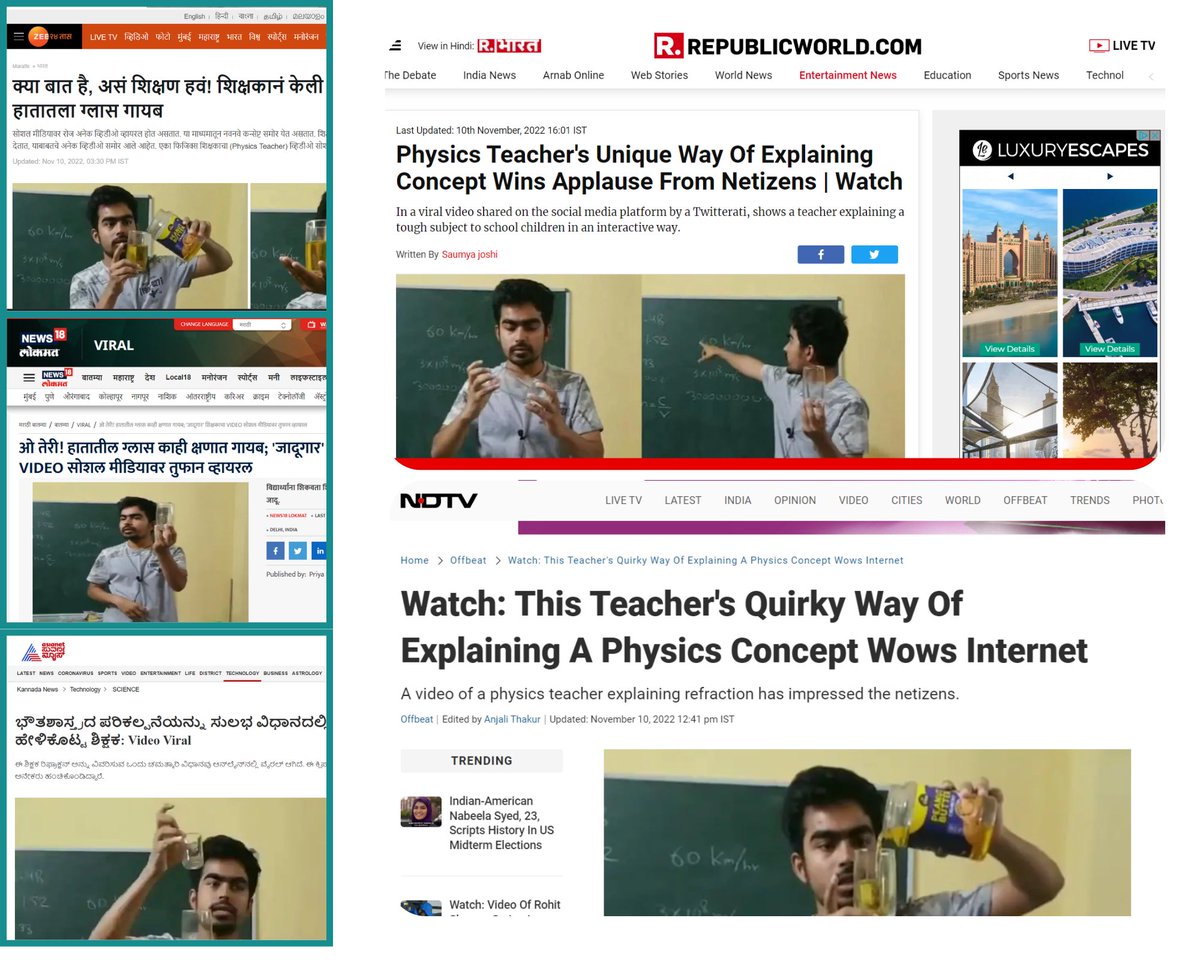Share Republic article on Twitter

(x=874, y=254)
